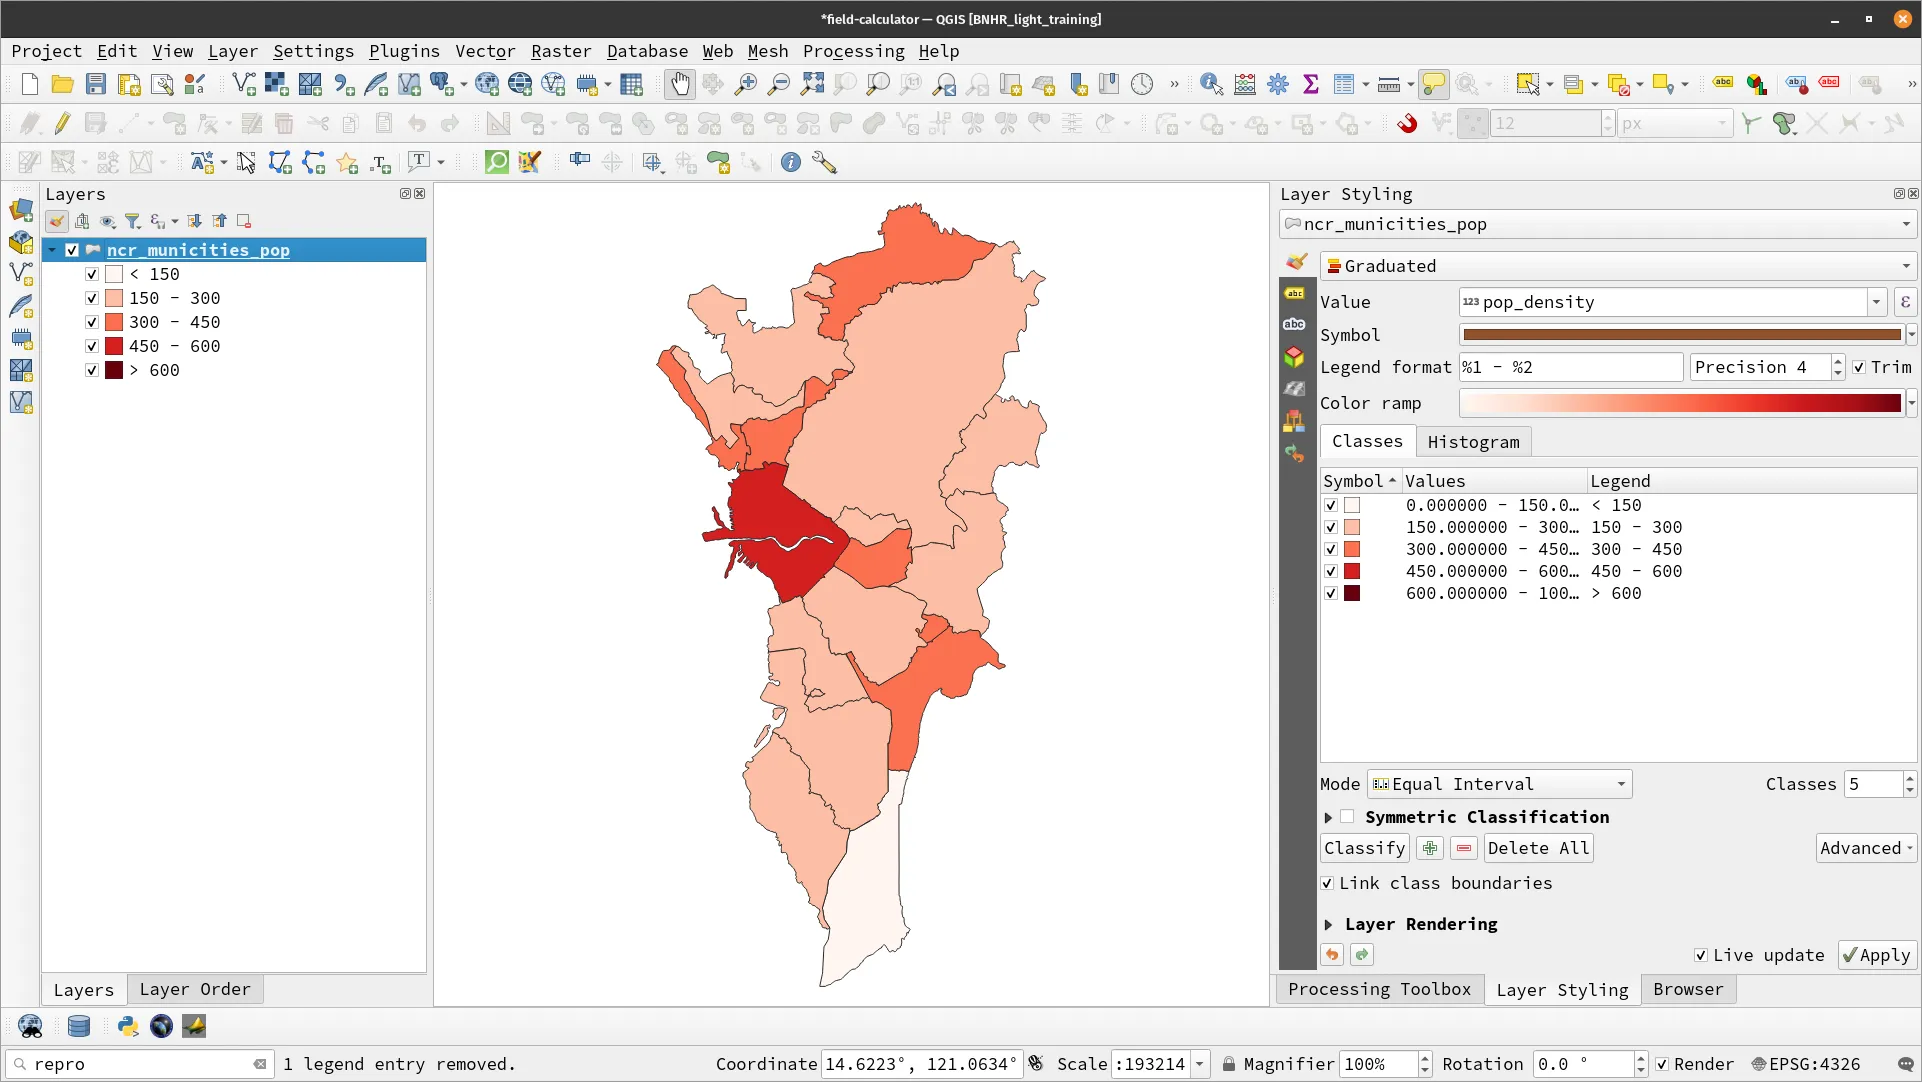The height and width of the screenshot is (1082, 1922).
Task: Open the Value field dropdown
Action: coord(1876,301)
